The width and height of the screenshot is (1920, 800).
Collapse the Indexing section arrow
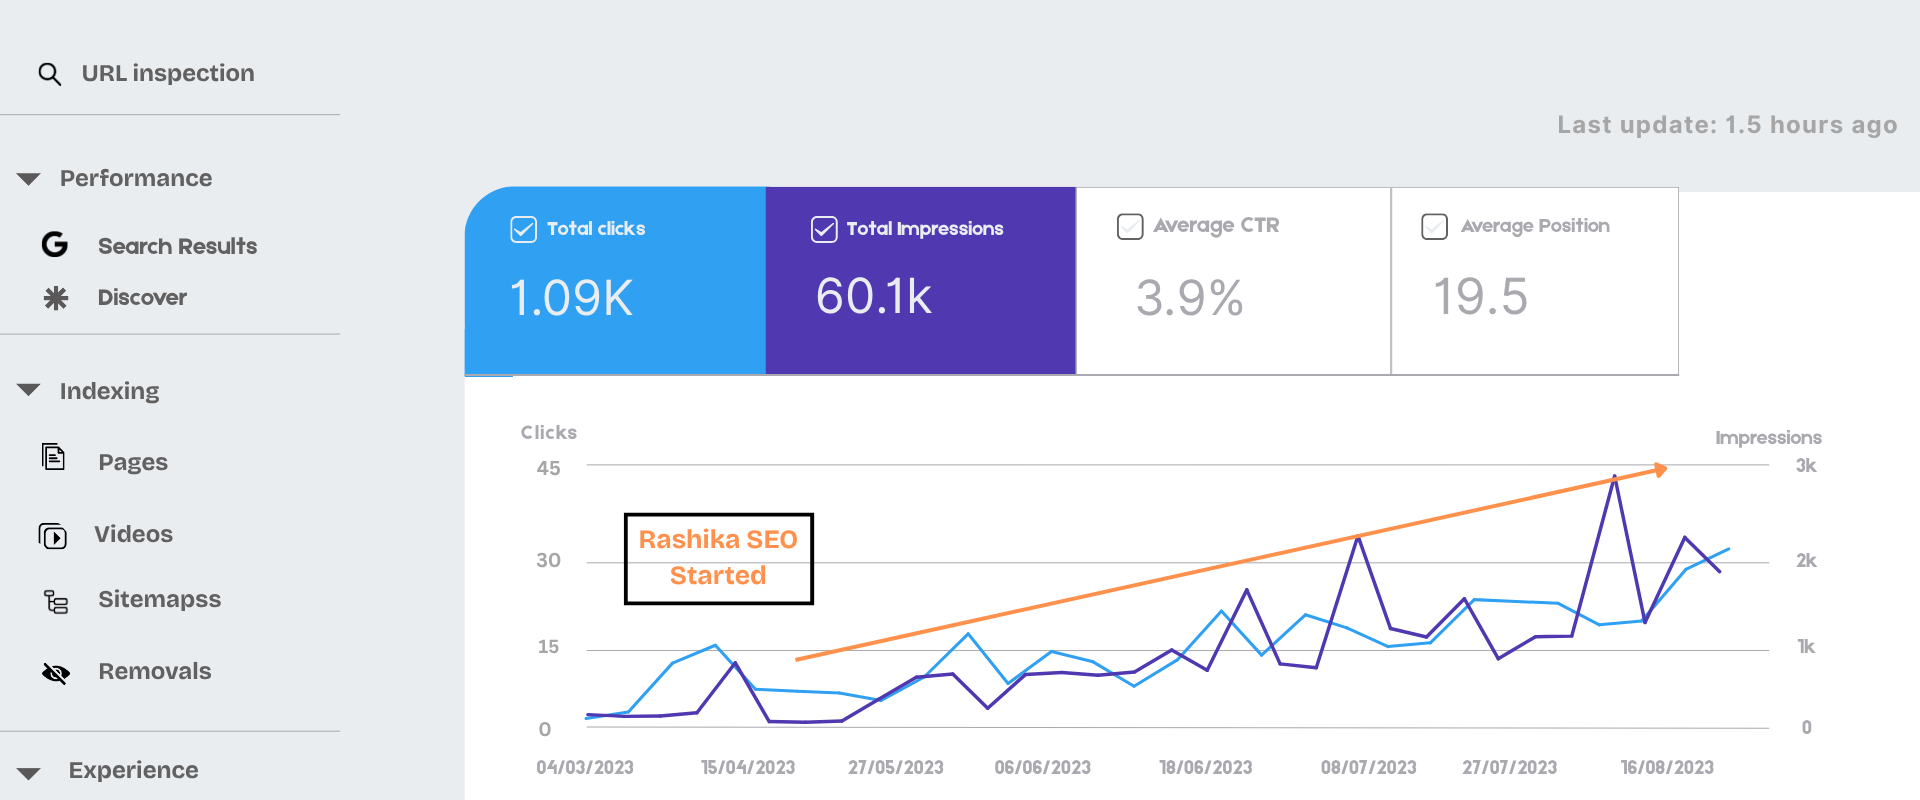click(x=29, y=390)
